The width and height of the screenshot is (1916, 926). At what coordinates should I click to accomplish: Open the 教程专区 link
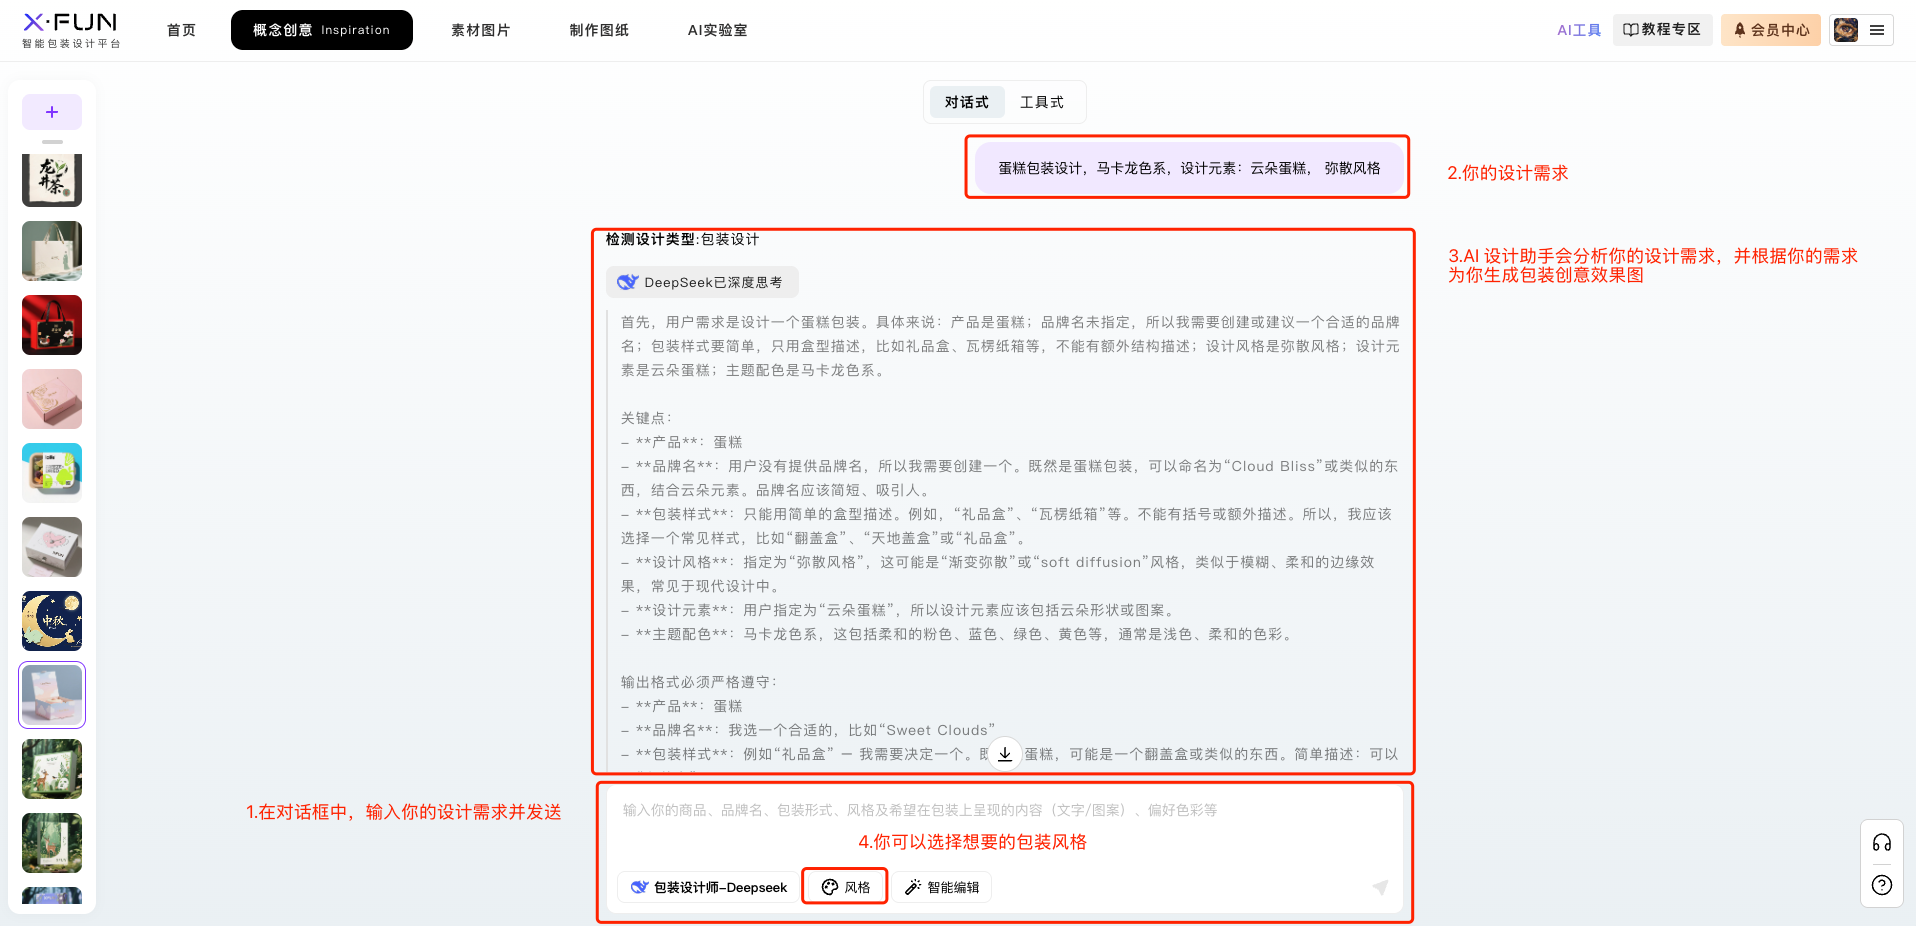1661,30
